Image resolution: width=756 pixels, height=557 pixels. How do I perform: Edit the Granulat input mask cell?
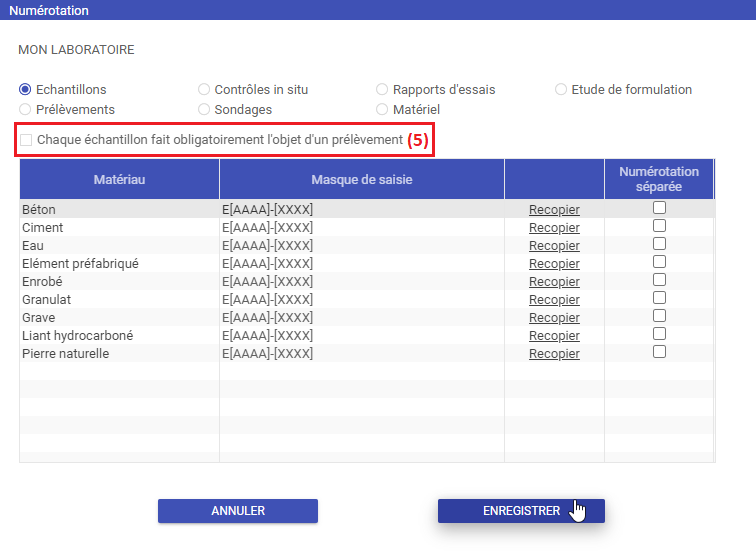362,299
